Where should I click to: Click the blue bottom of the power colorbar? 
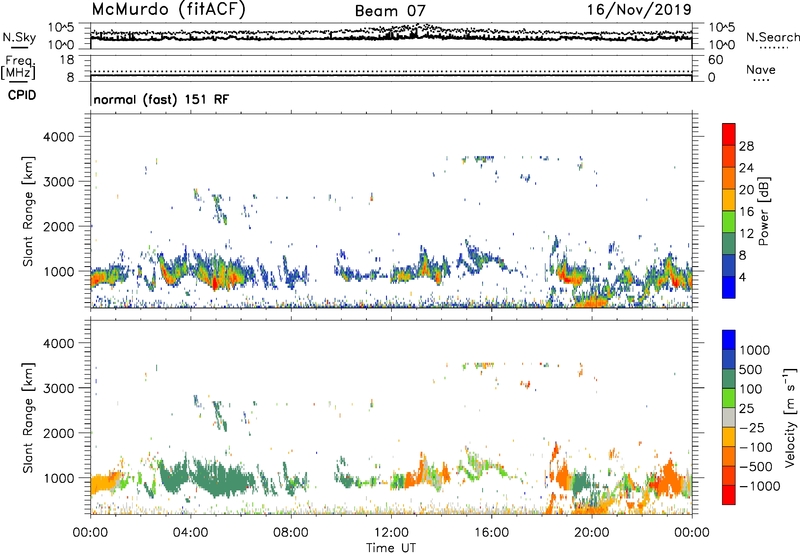click(729, 287)
